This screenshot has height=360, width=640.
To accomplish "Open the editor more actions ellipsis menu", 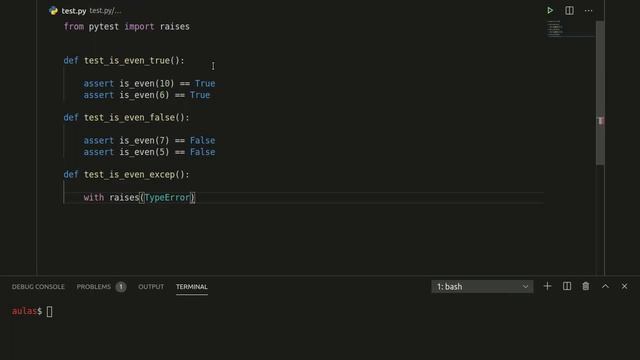I will click(588, 11).
